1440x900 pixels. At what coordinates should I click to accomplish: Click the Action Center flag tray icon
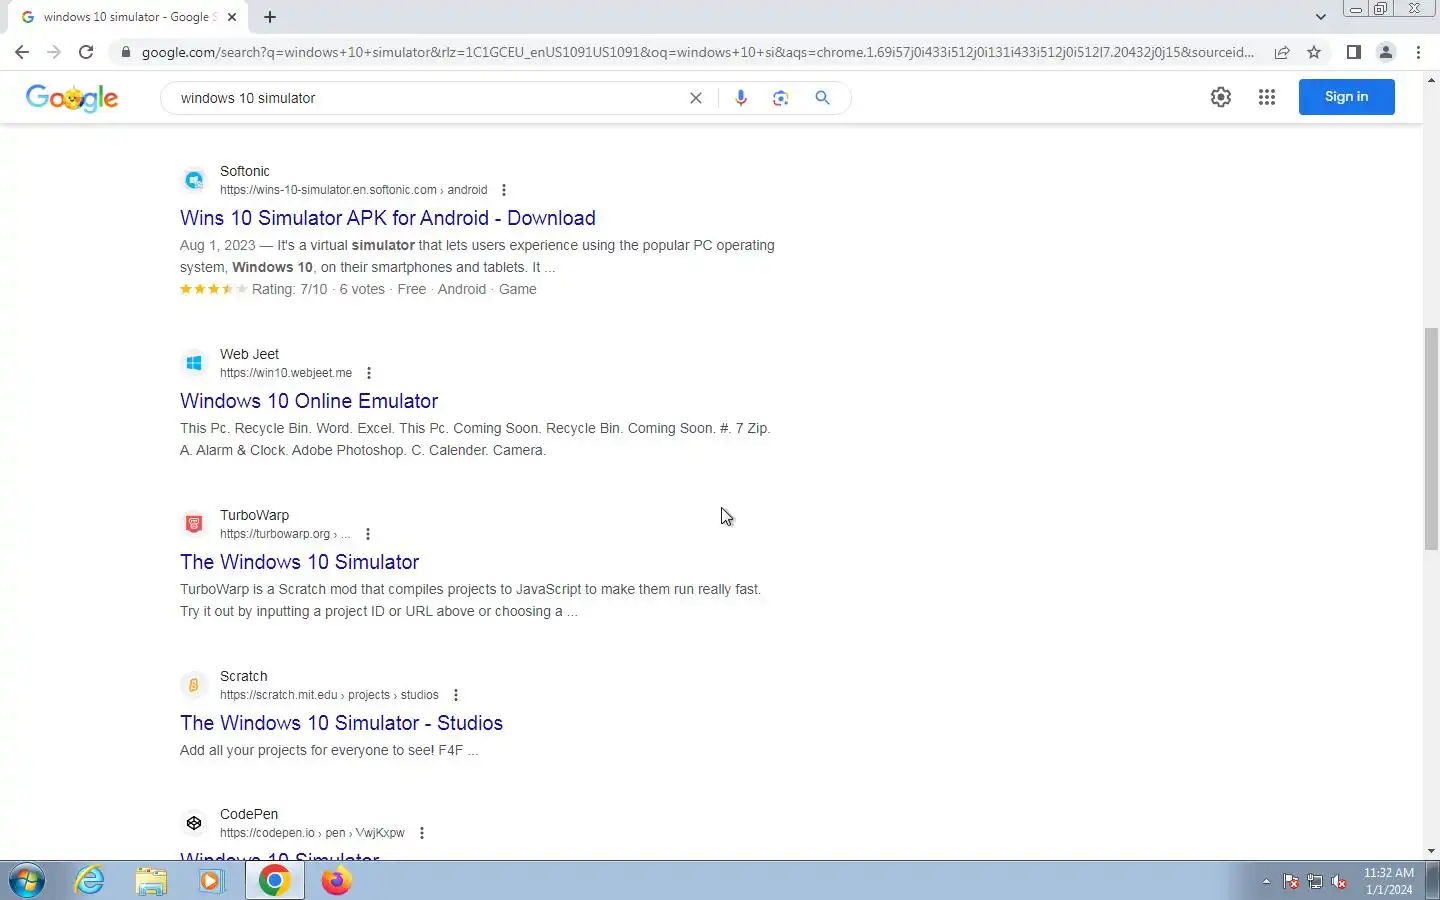point(1291,882)
